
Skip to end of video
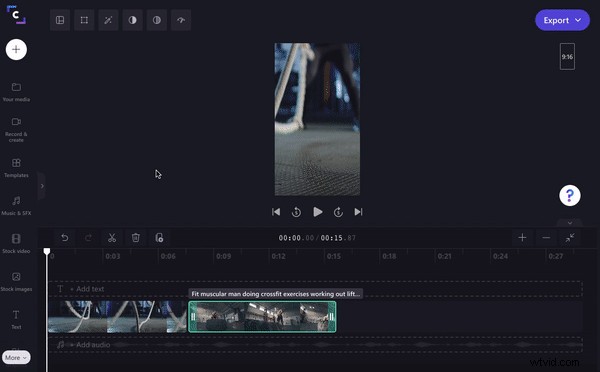[x=358, y=212]
